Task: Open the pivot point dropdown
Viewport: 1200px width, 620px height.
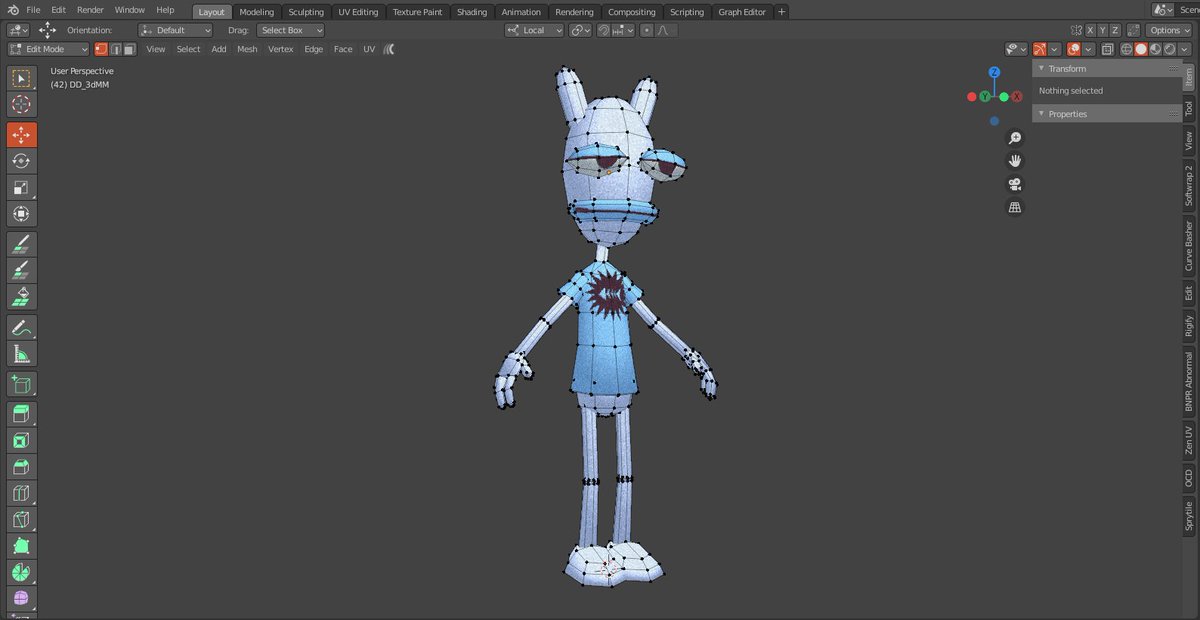Action: [x=581, y=30]
